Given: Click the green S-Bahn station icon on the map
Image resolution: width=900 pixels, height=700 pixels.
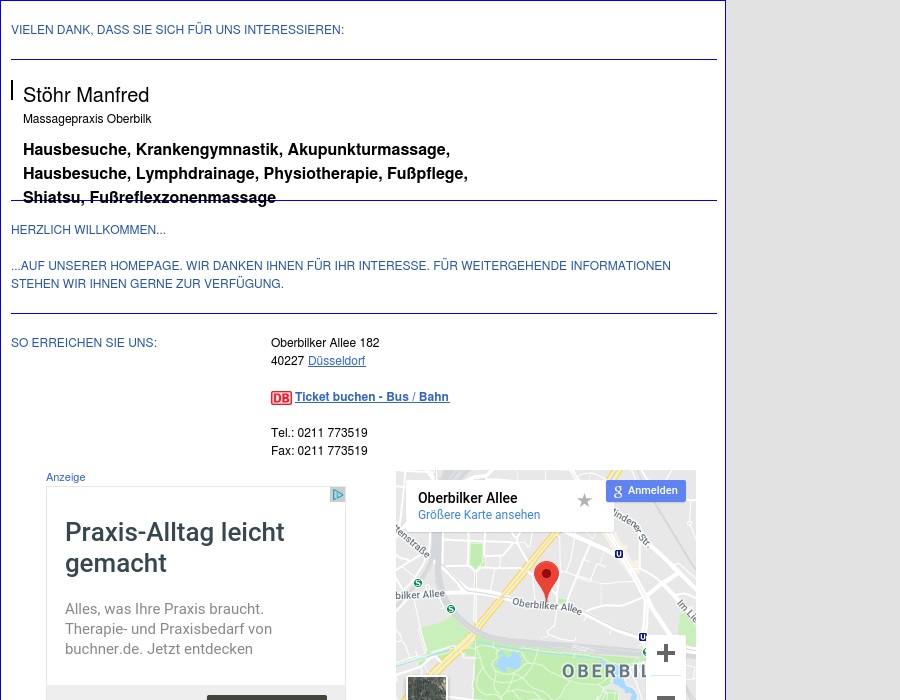Looking at the screenshot, I should pos(417,583).
